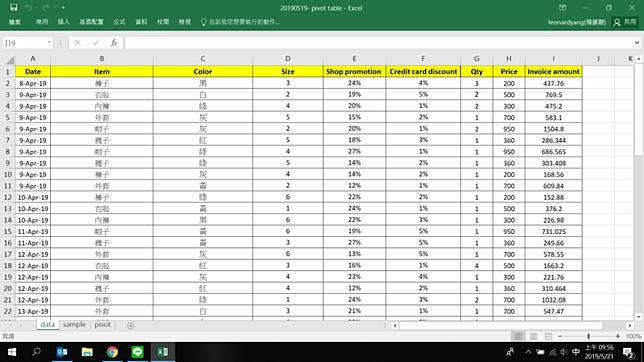The width and height of the screenshot is (644, 362).
Task: Open the Customize Quick Access Toolbar dropdown
Action: click(63, 8)
